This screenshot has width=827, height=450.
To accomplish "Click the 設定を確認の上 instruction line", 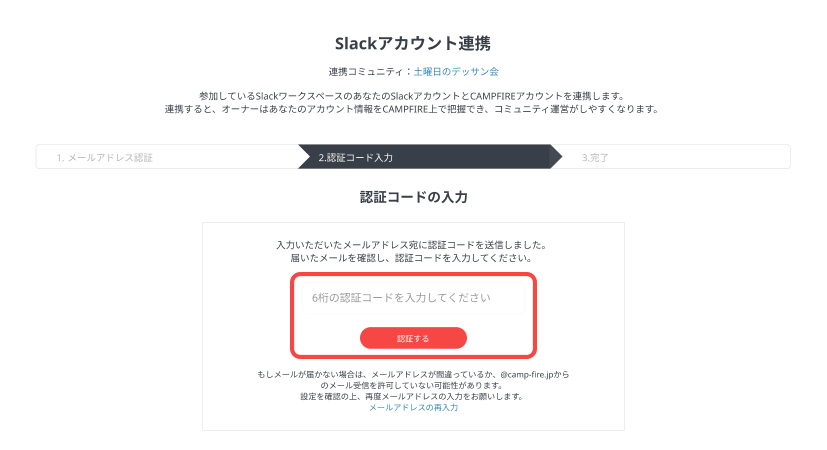I will pyautogui.click(x=412, y=396).
